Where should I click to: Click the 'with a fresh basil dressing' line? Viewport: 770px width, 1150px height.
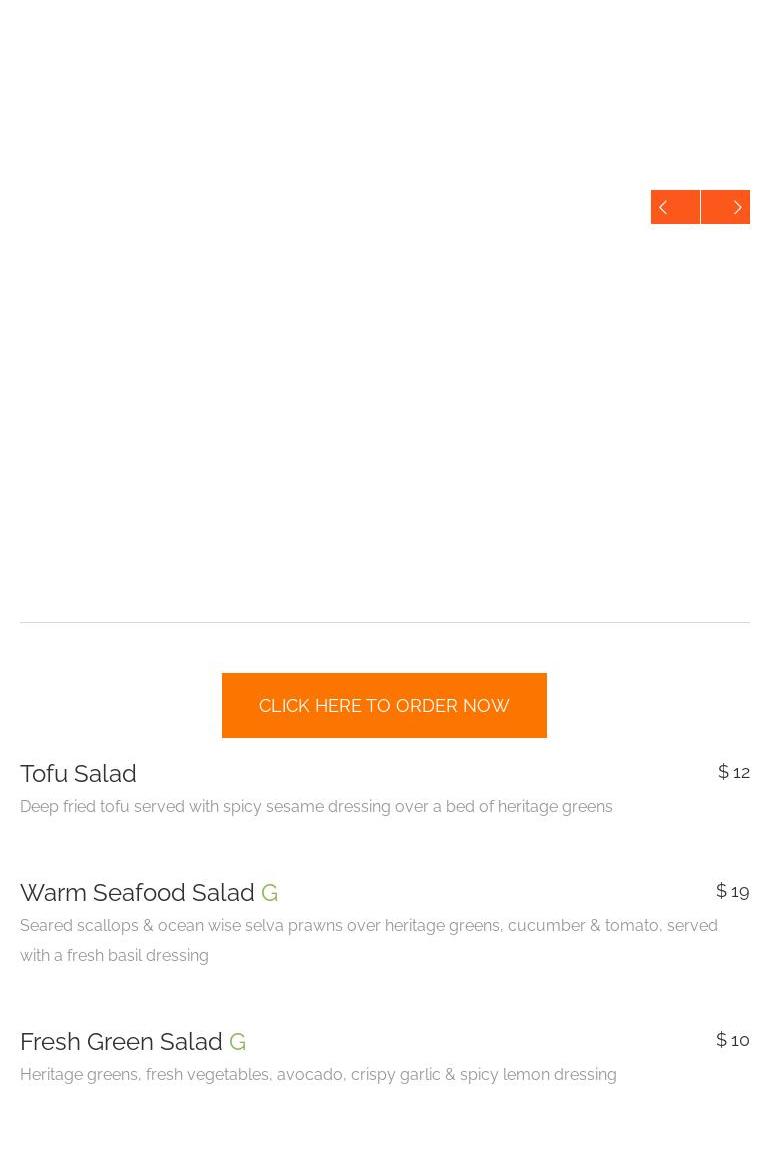[x=114, y=956]
